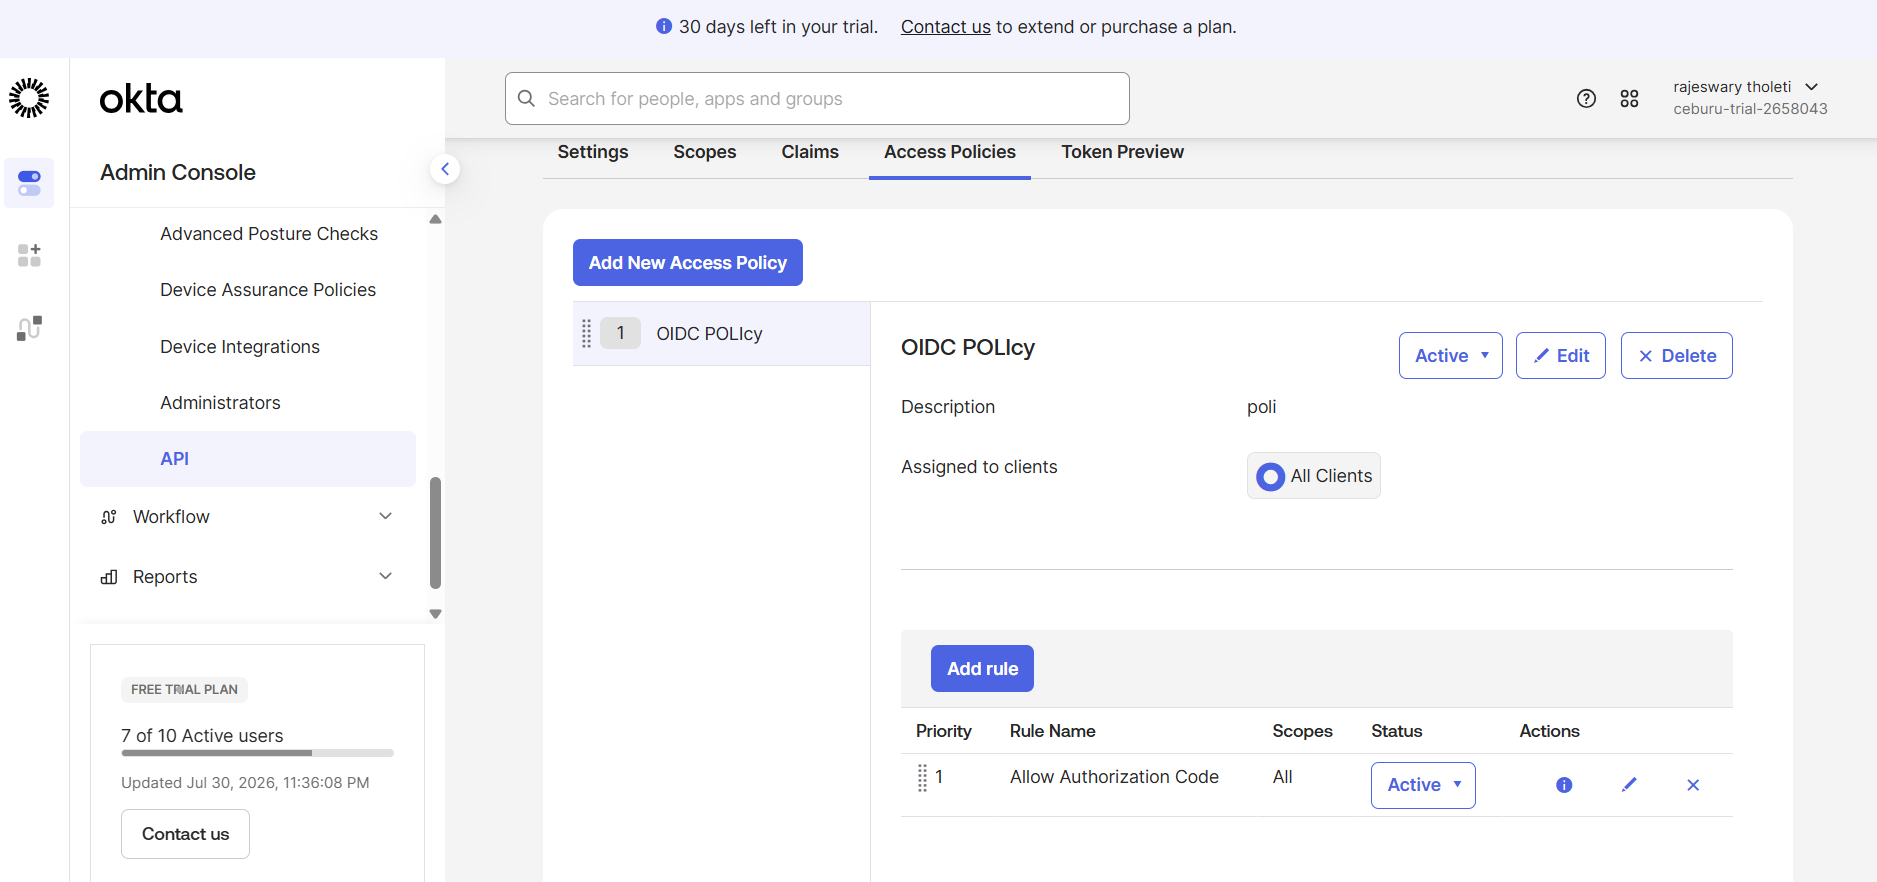Open the apps grid icon in header
This screenshot has height=882, width=1877.
tap(1629, 98)
